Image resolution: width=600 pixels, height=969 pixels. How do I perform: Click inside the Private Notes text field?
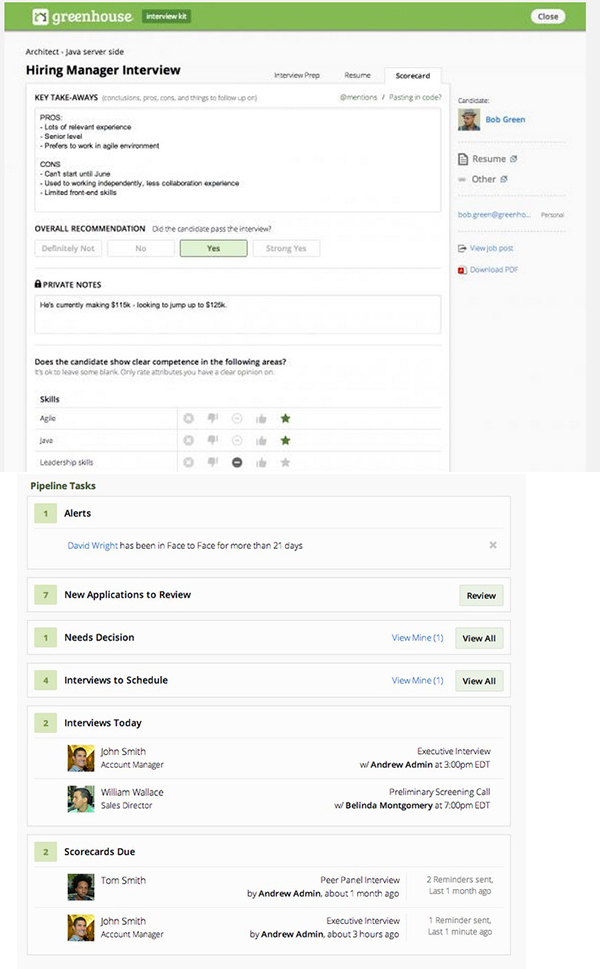click(x=237, y=314)
